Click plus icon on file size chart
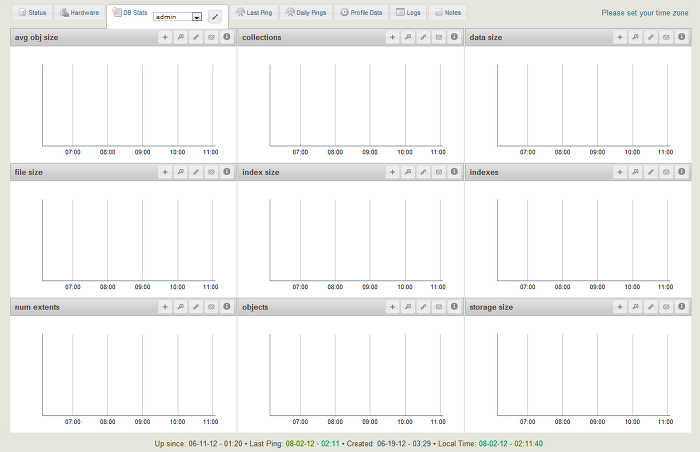Image resolution: width=700 pixels, height=452 pixels. point(165,172)
